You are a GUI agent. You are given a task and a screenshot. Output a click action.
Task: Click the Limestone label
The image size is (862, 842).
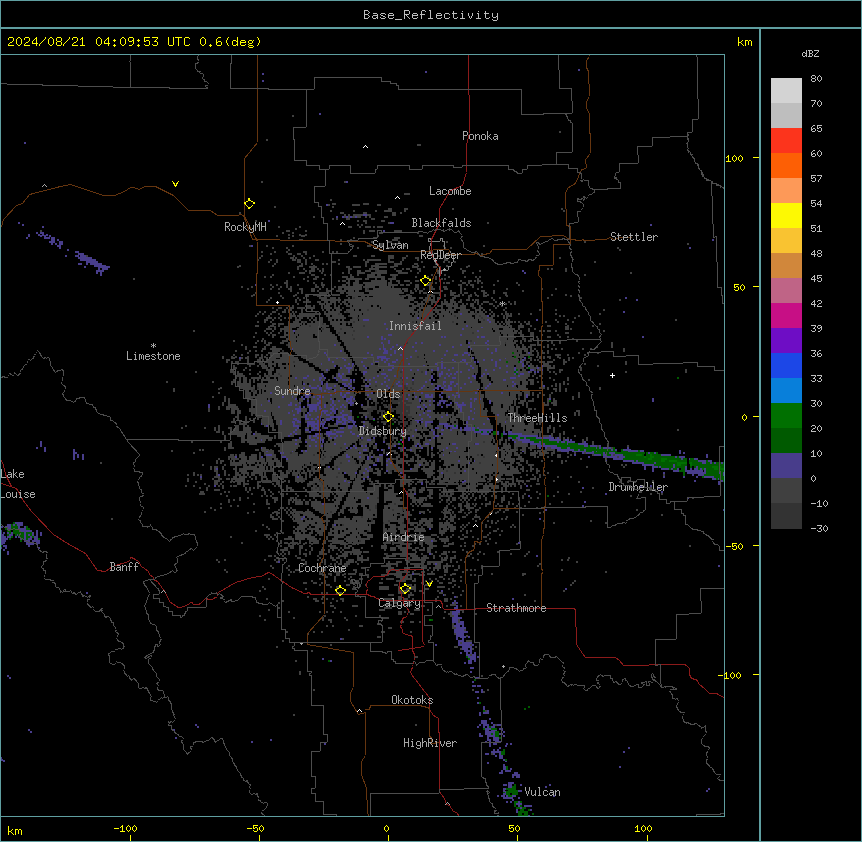(153, 356)
